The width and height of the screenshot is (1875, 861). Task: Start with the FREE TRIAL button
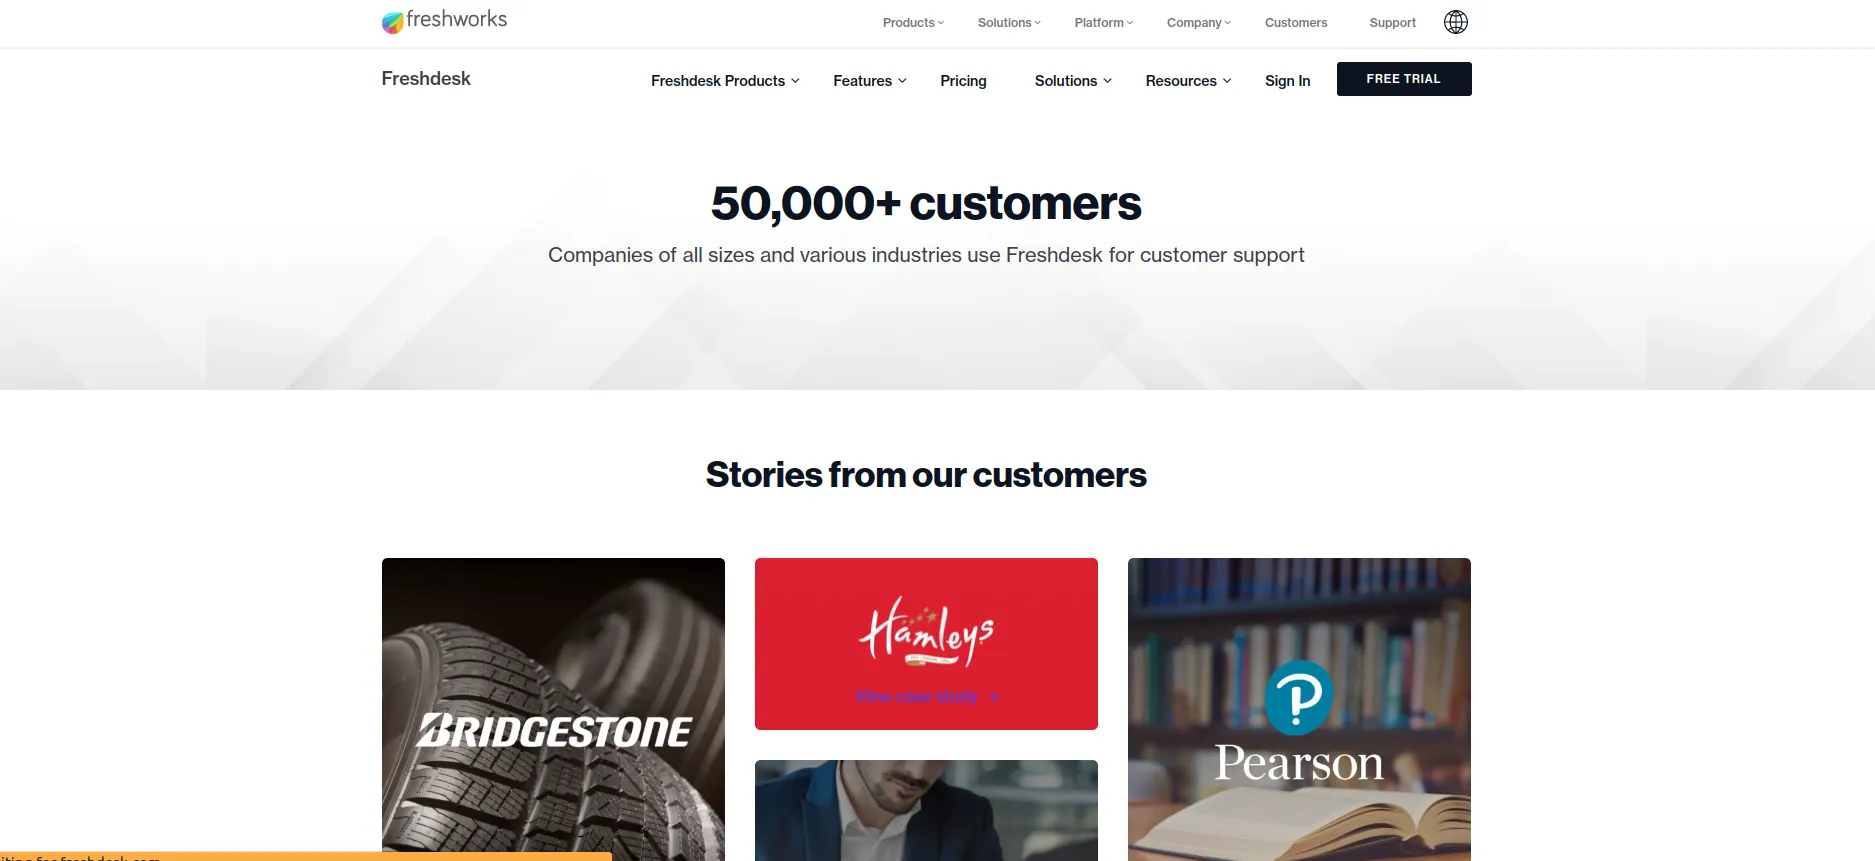1403,79
